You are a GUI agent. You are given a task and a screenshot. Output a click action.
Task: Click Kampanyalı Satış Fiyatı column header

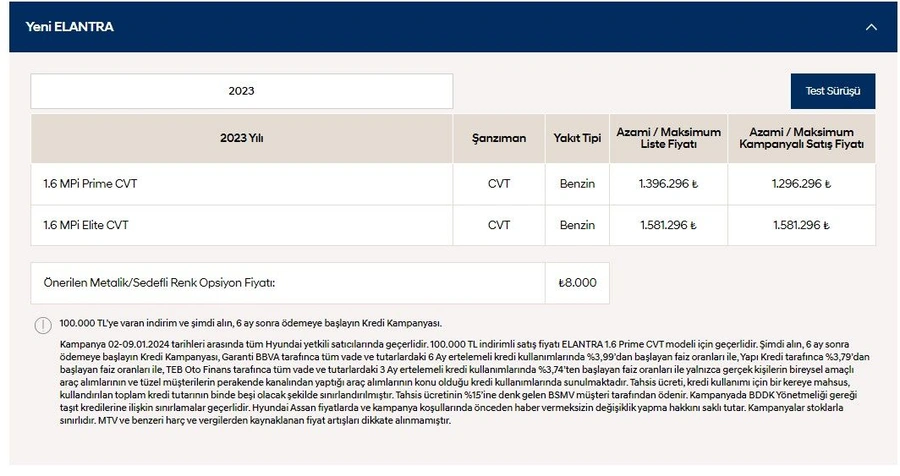(802, 138)
